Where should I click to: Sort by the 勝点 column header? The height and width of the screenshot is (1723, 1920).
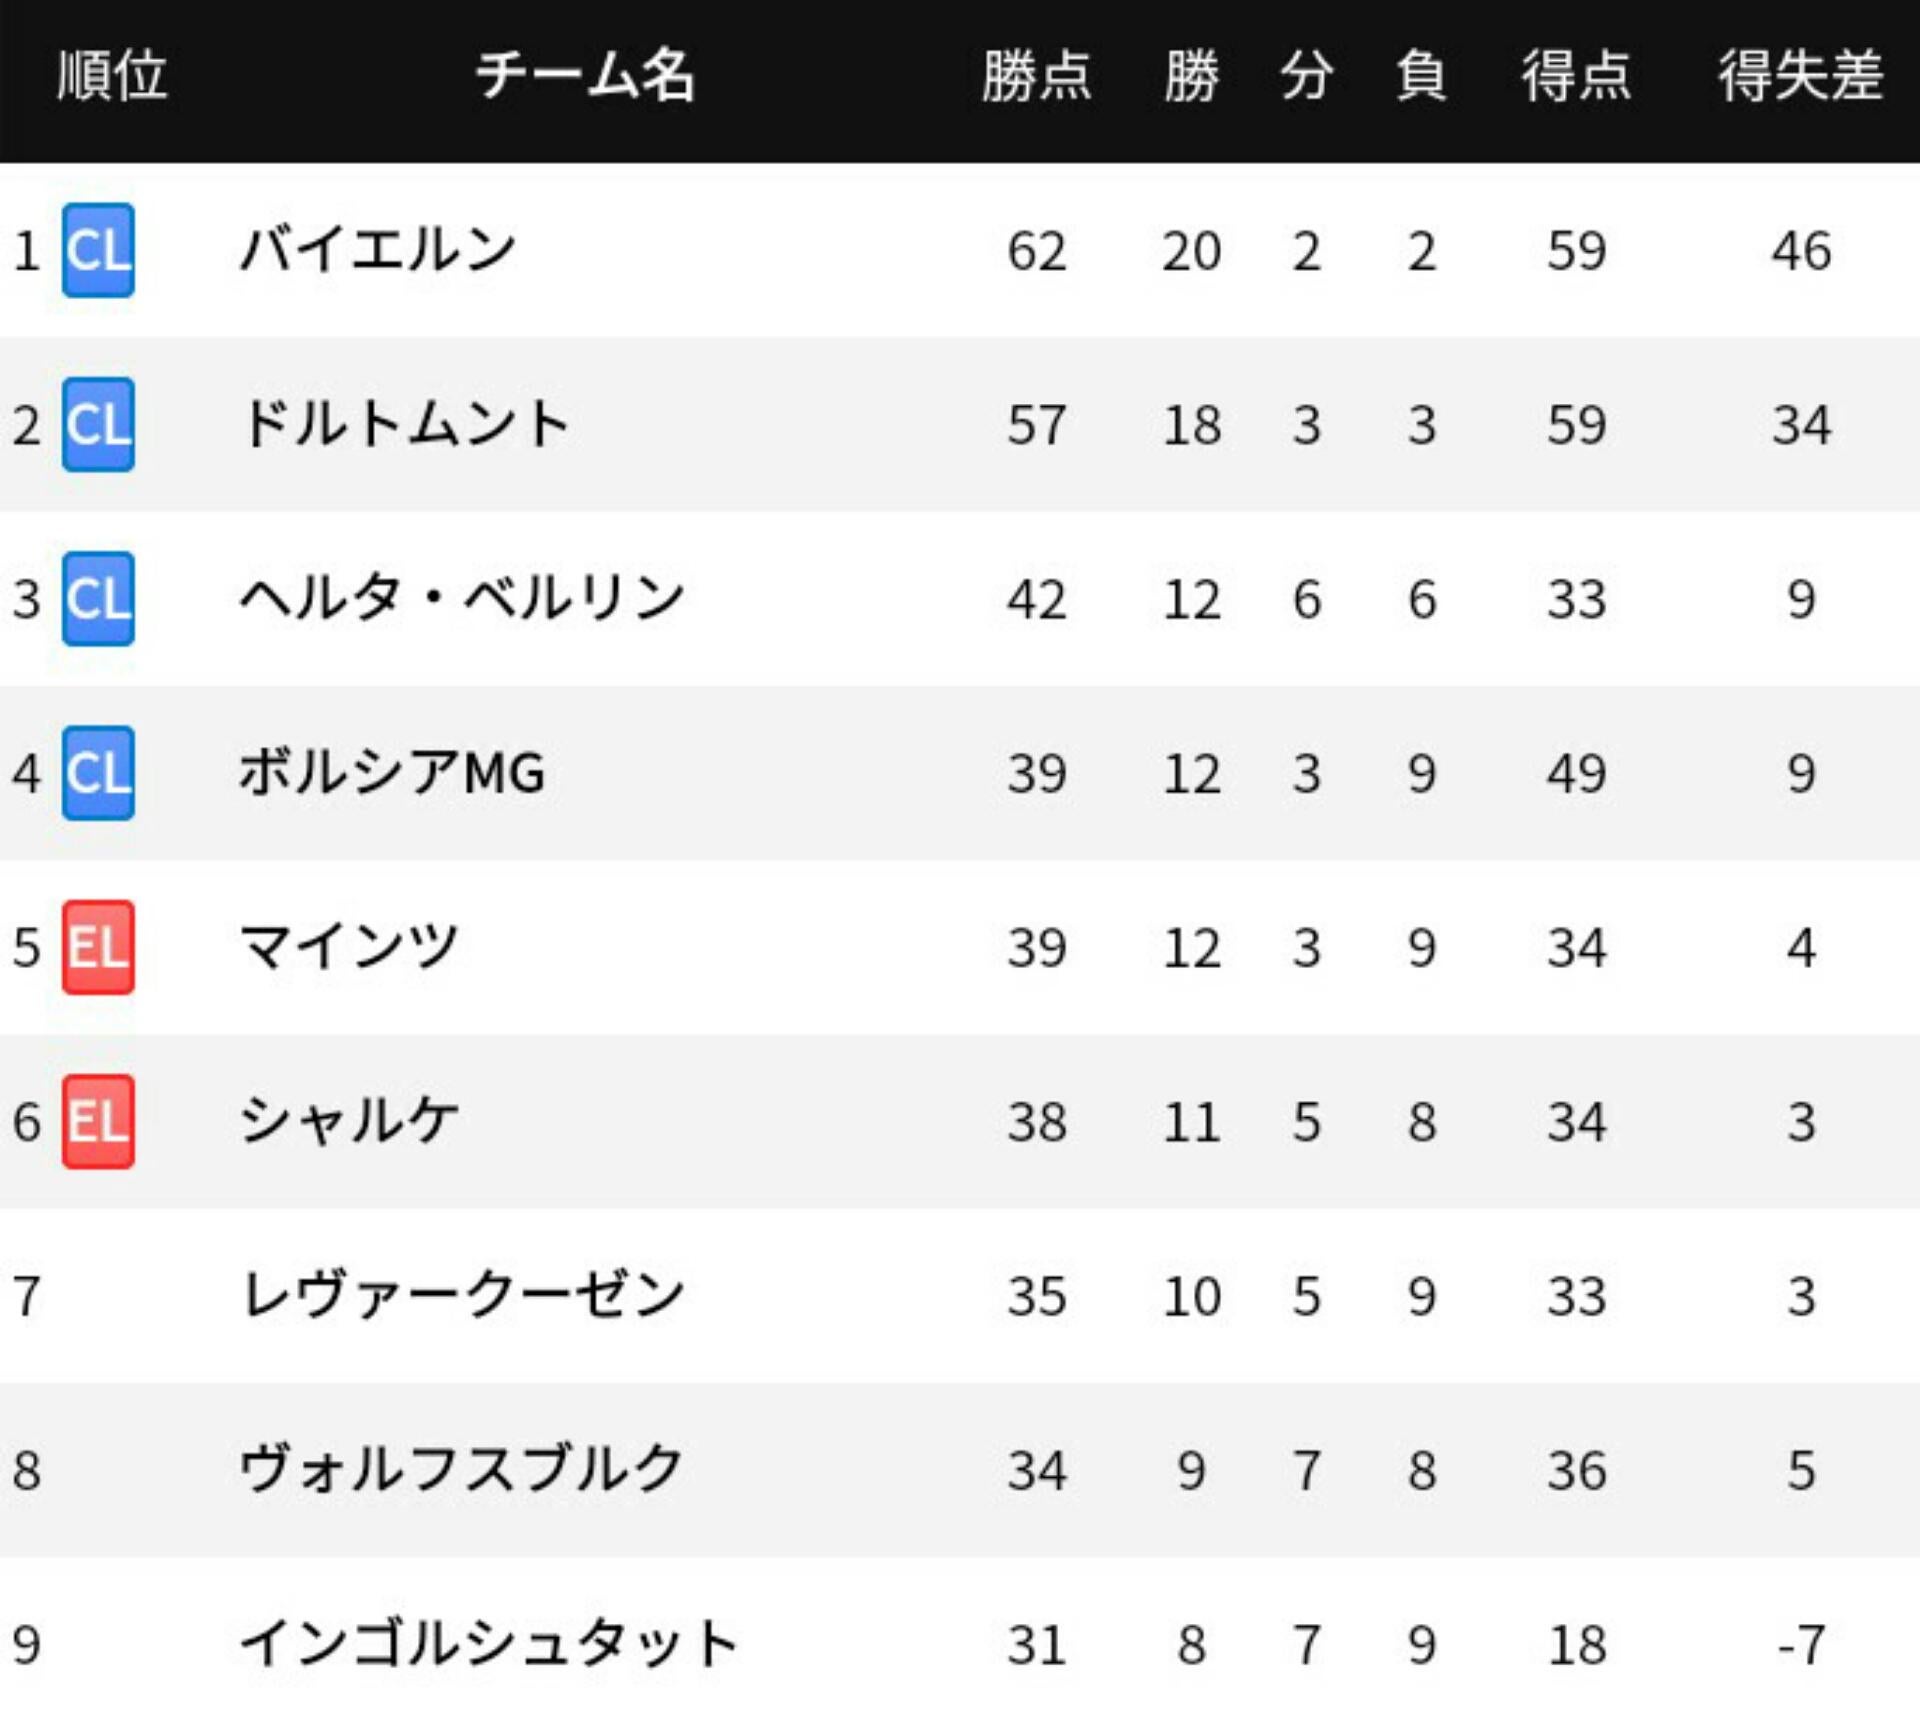click(1036, 76)
